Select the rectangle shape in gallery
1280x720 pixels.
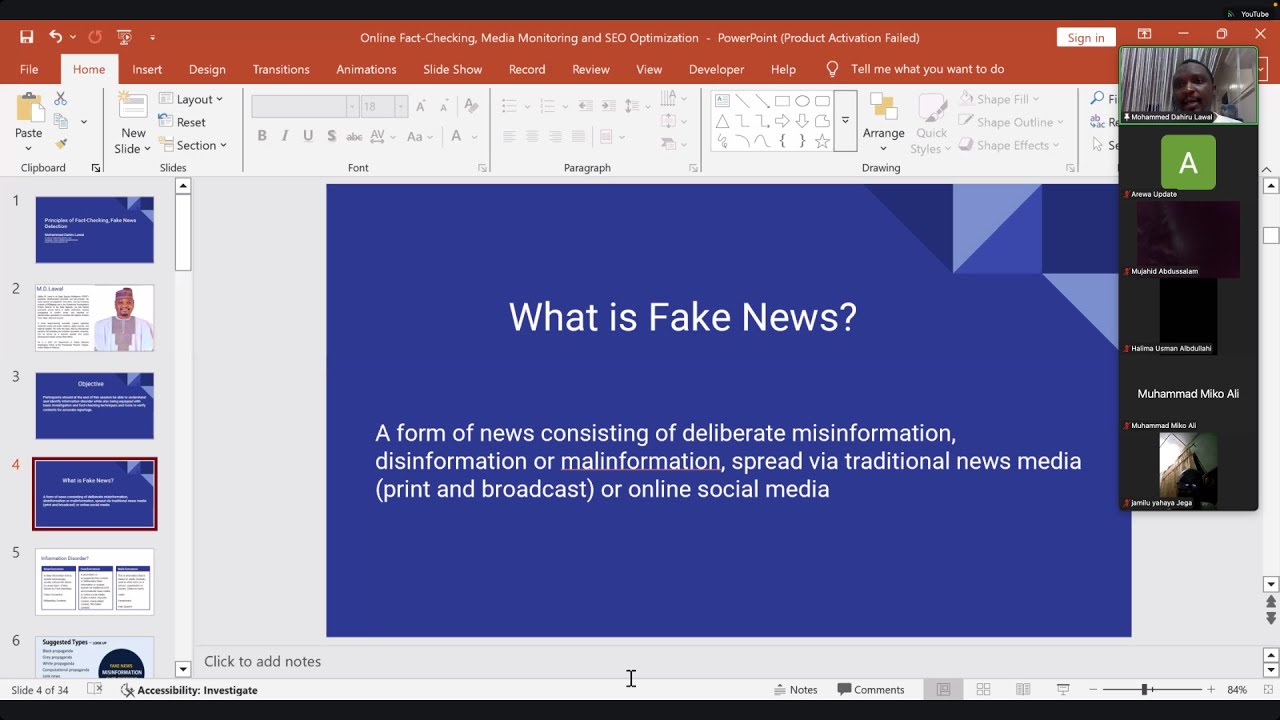[x=782, y=101]
